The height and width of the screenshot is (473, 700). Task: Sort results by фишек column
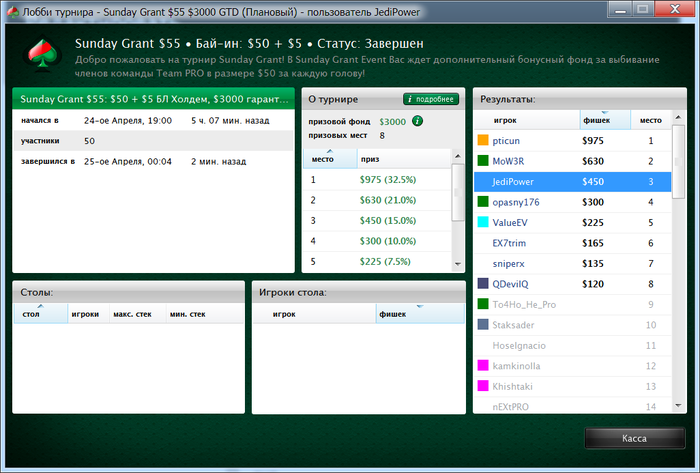pos(605,120)
